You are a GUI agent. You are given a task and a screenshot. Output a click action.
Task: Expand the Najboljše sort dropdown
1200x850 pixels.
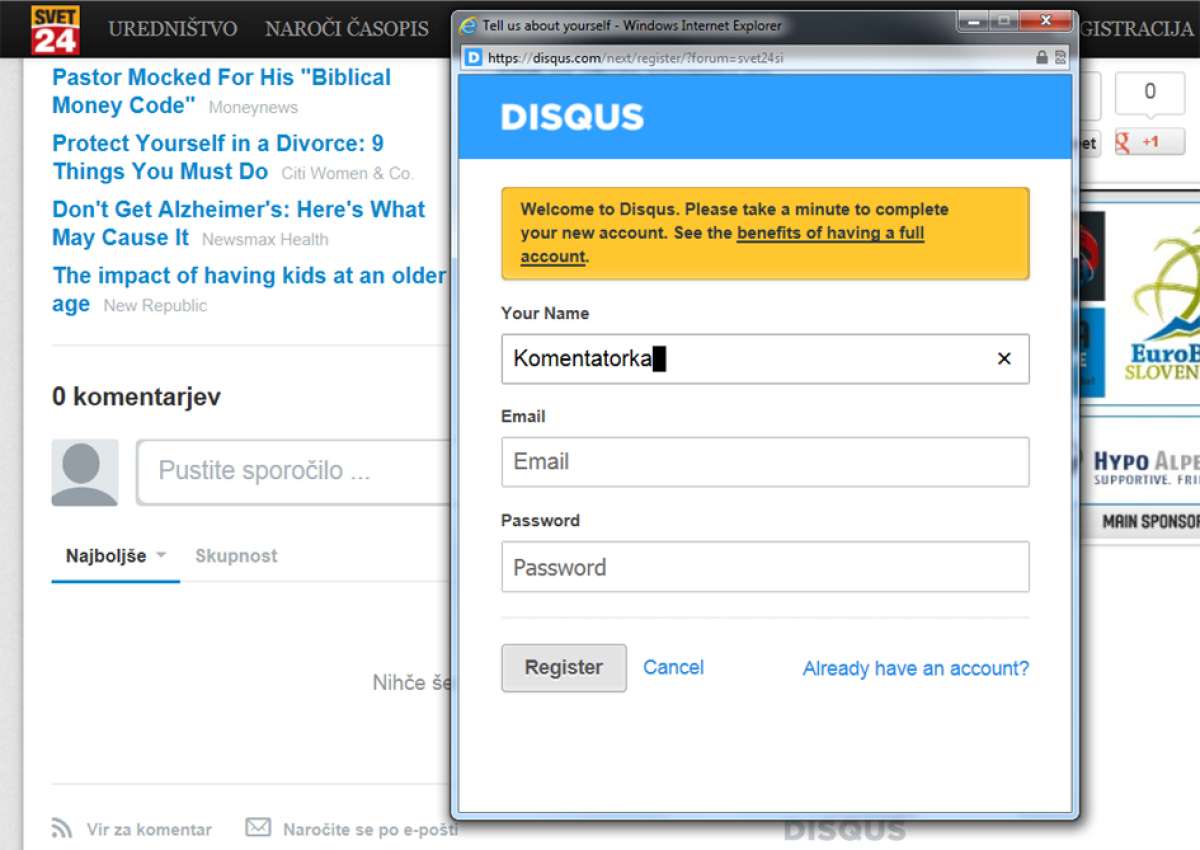[x=115, y=556]
